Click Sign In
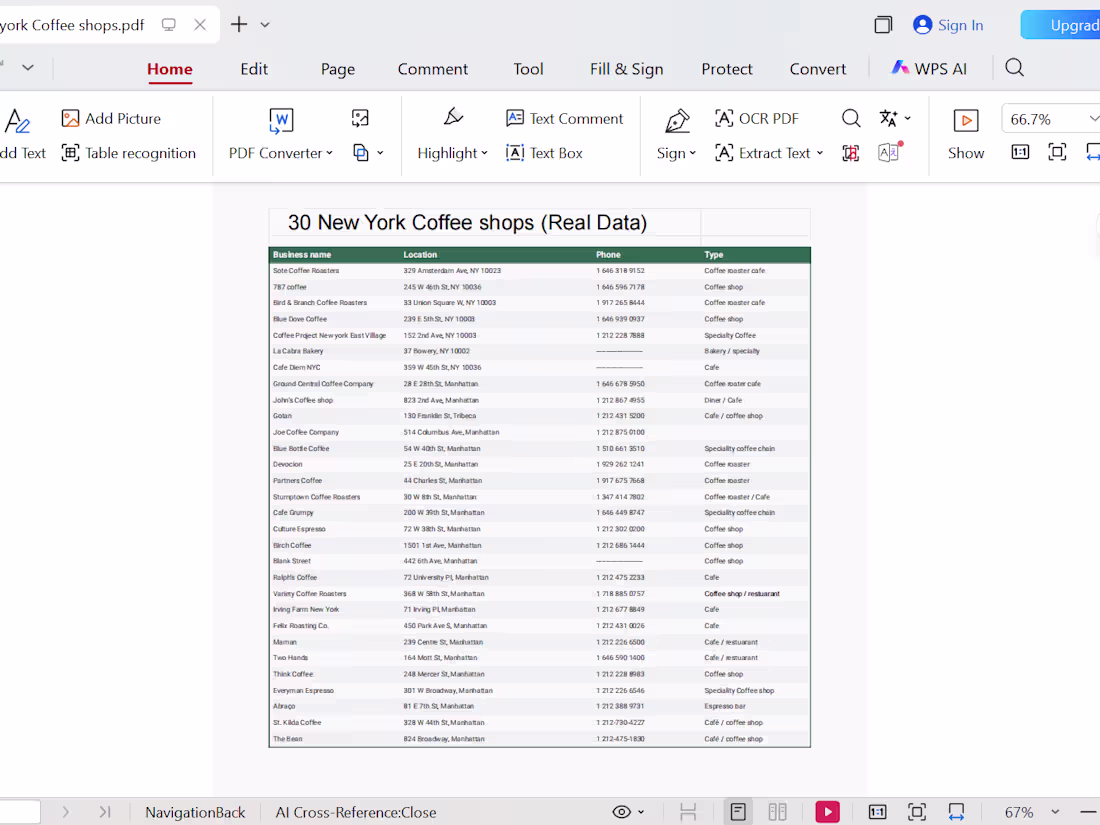1100x825 pixels. pos(948,25)
